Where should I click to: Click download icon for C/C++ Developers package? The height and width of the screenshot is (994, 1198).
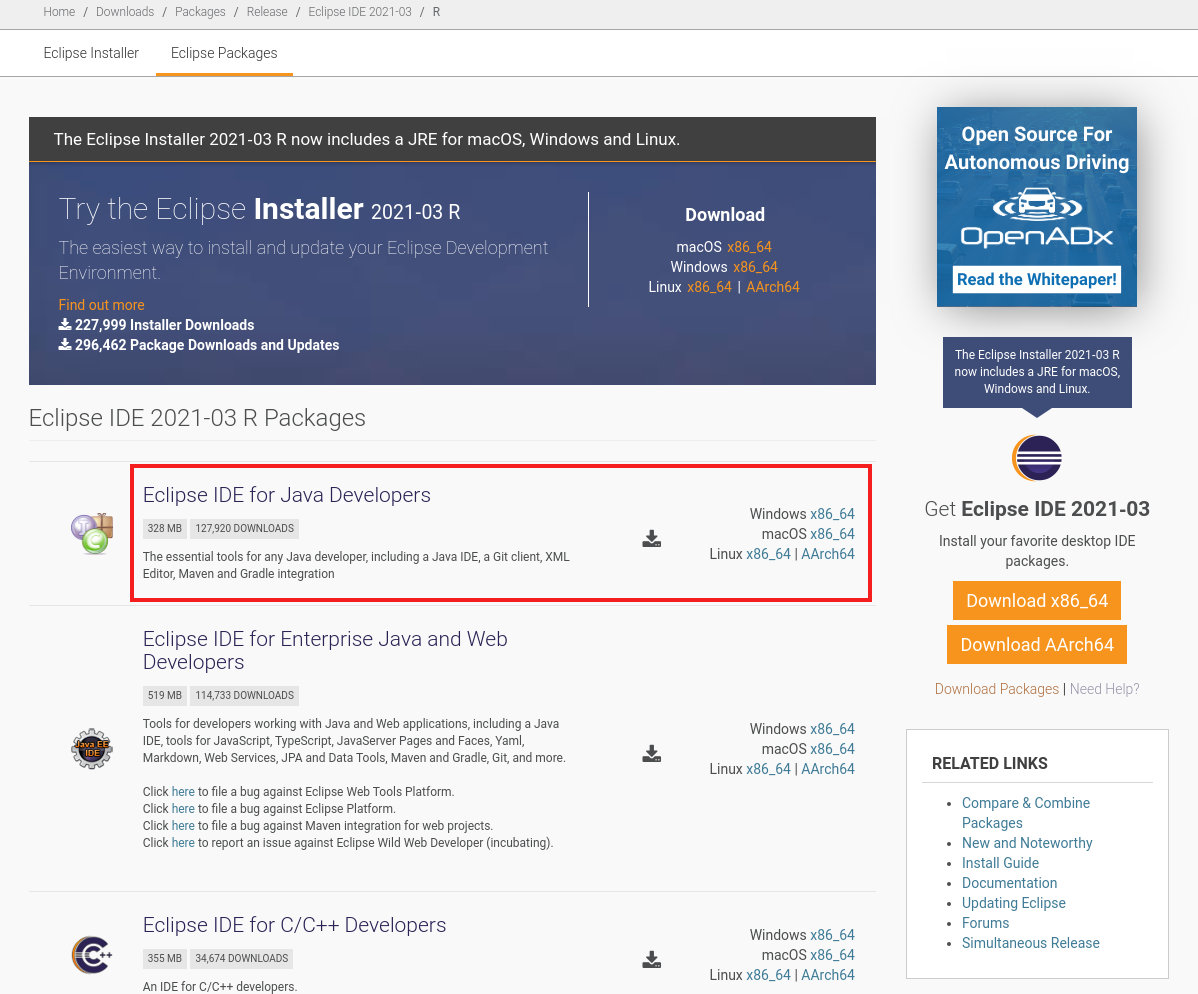(651, 960)
